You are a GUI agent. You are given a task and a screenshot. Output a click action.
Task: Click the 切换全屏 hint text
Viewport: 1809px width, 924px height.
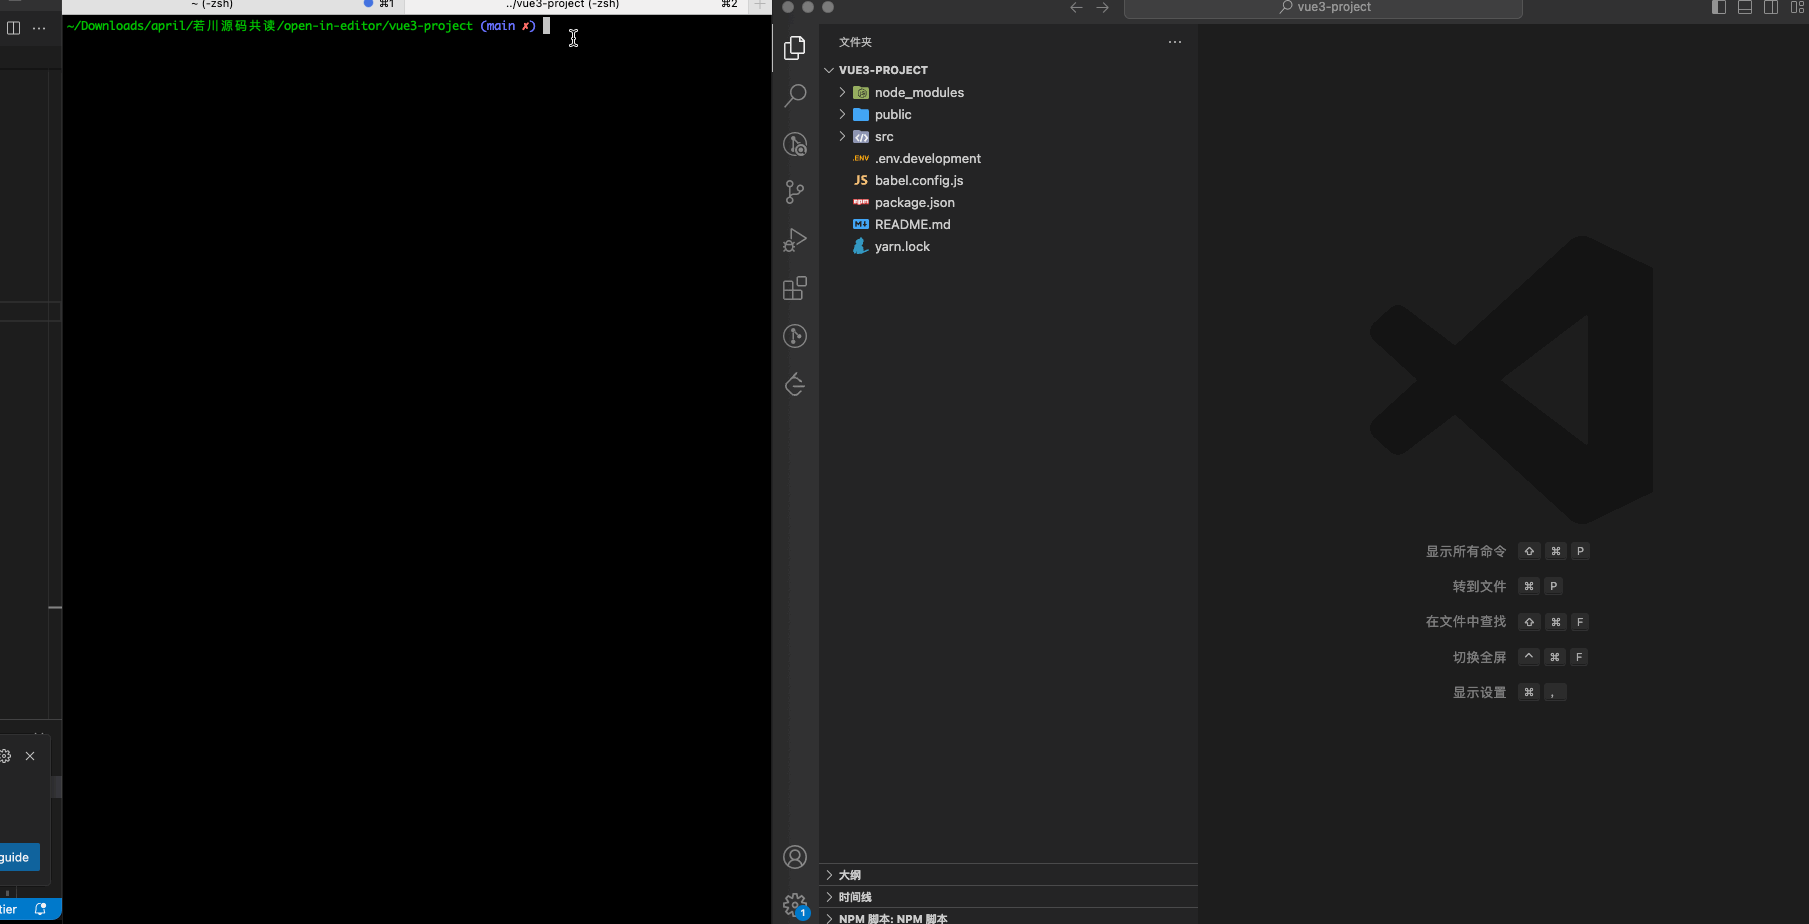1479,657
